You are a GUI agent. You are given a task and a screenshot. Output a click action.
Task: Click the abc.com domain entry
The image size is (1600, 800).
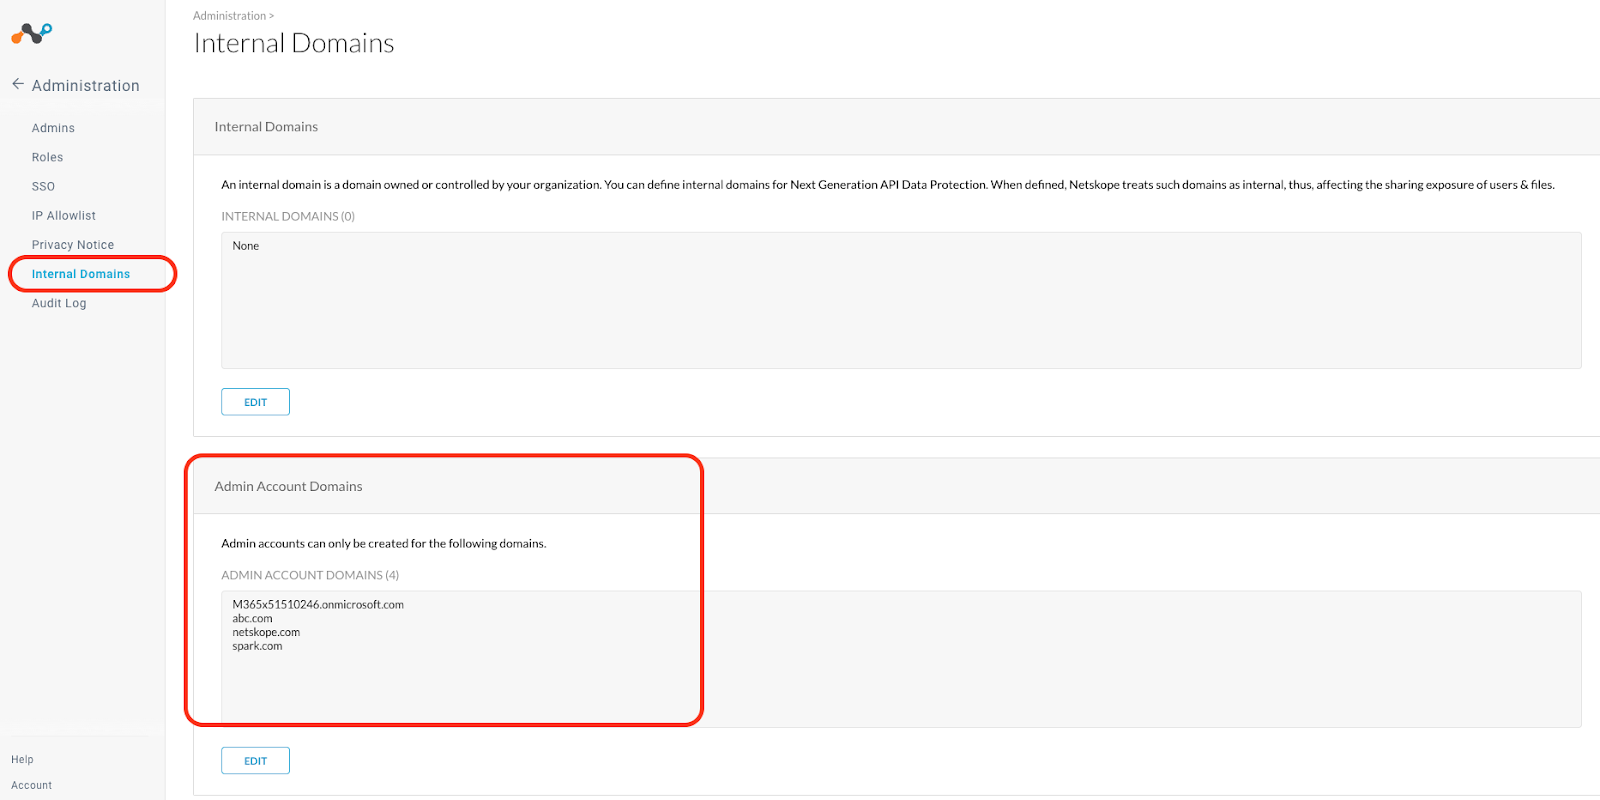click(x=252, y=619)
